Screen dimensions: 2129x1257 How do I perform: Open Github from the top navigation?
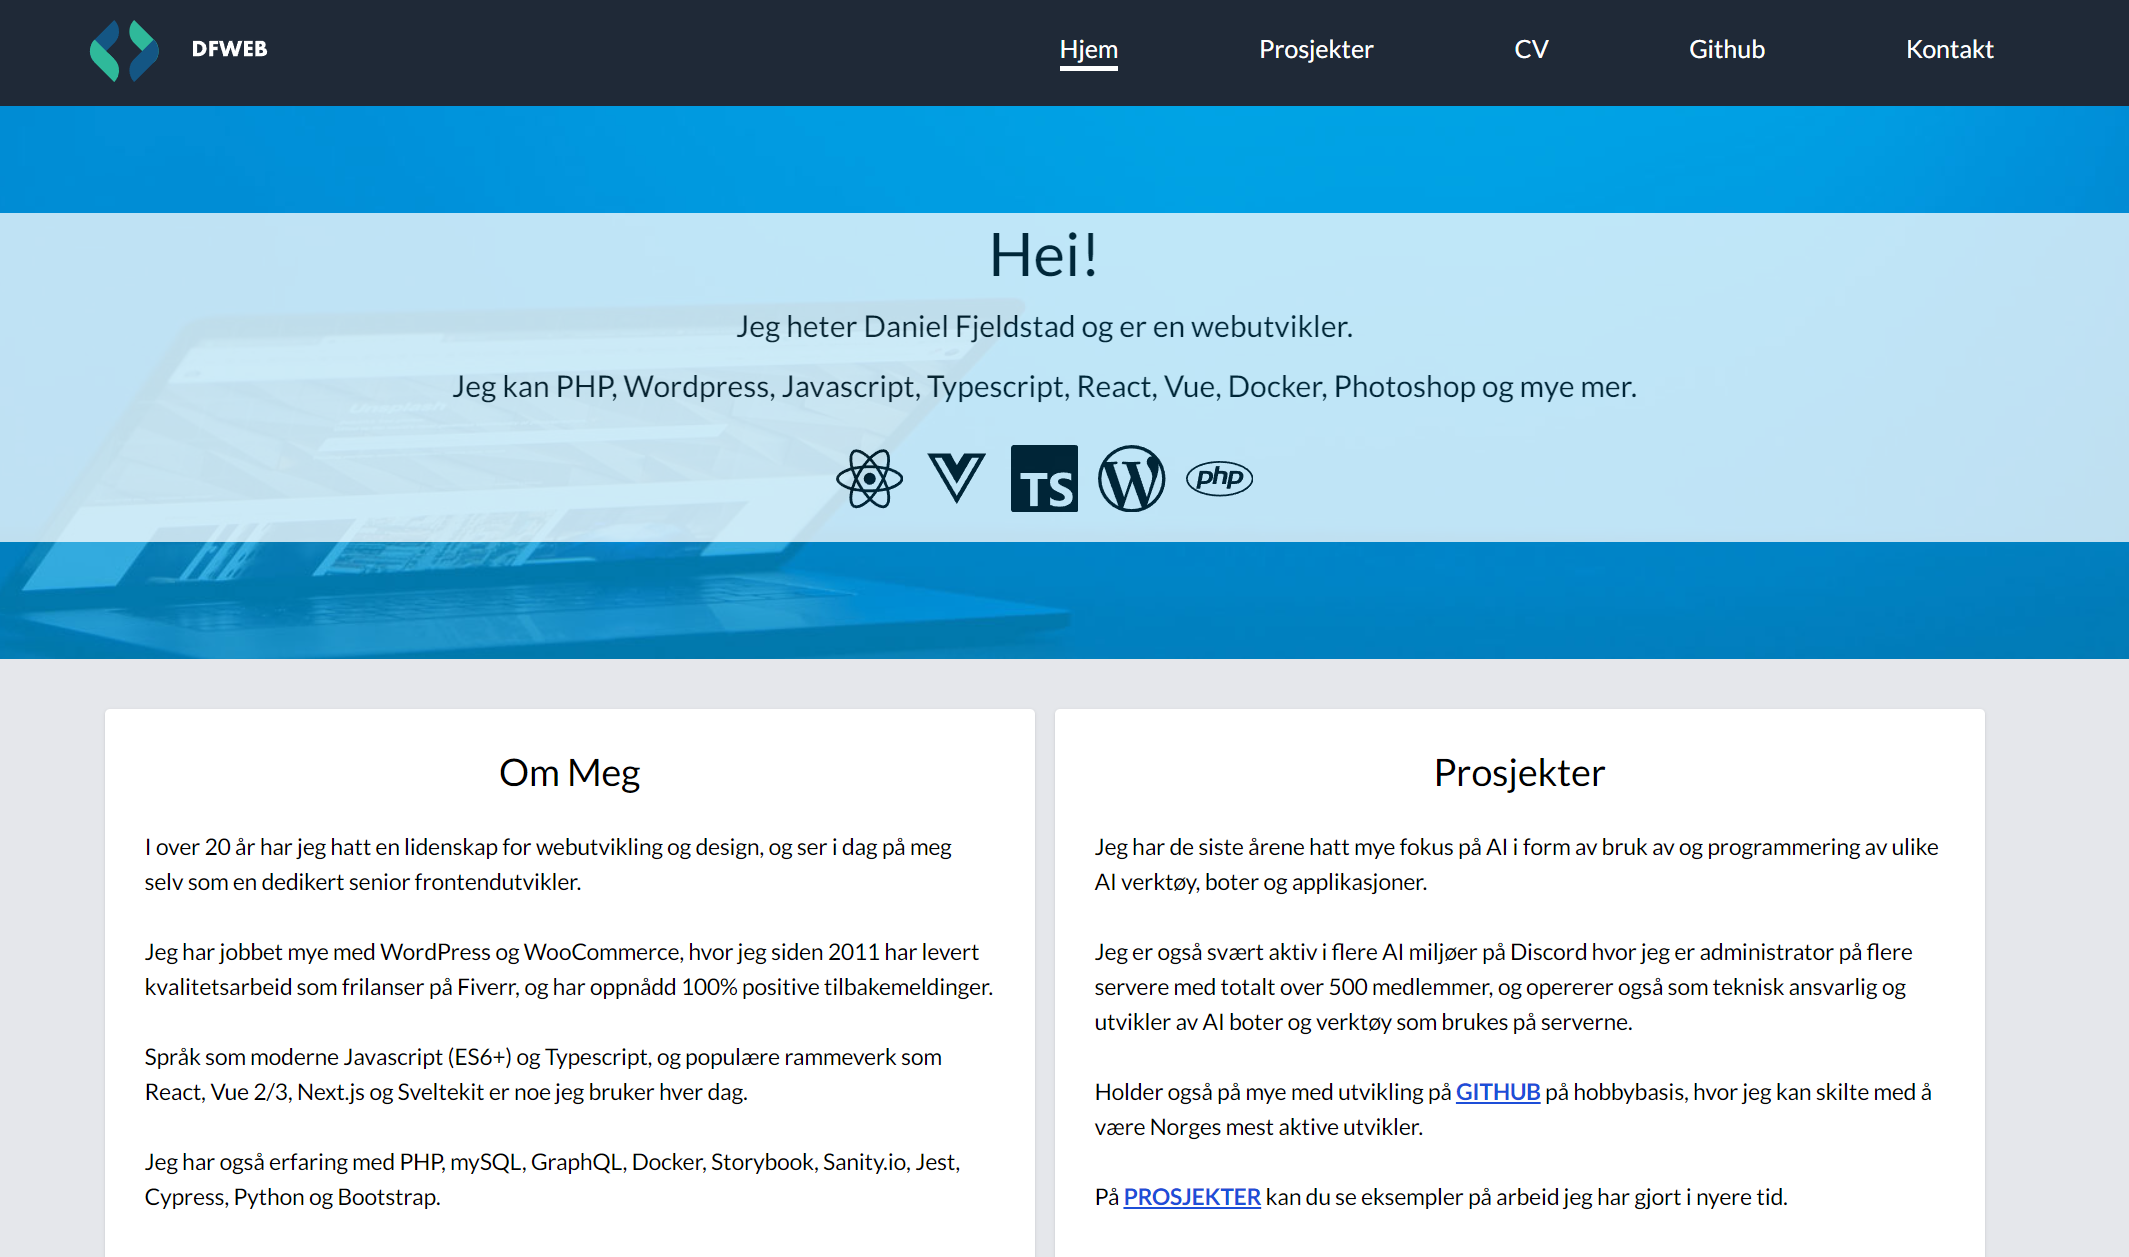pos(1726,49)
